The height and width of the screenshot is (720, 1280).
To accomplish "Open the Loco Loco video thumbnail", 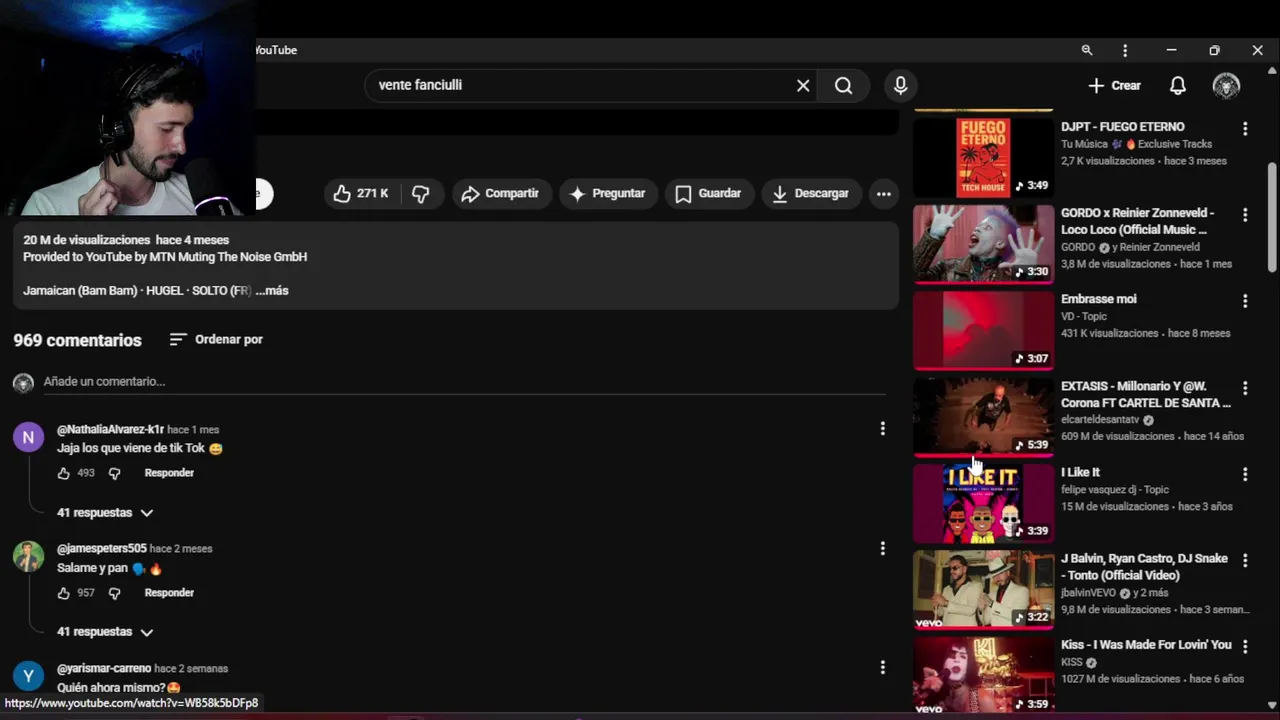I will pyautogui.click(x=983, y=244).
